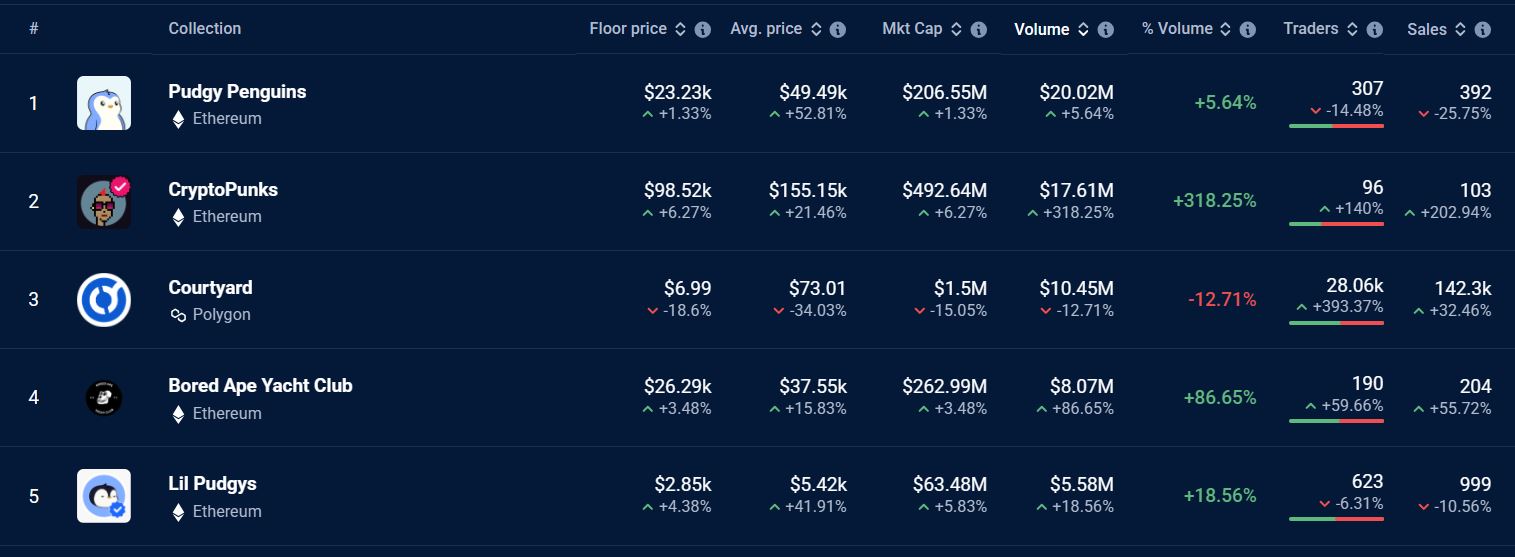
Task: Click the CryptoPunks collection avatar
Action: point(104,201)
